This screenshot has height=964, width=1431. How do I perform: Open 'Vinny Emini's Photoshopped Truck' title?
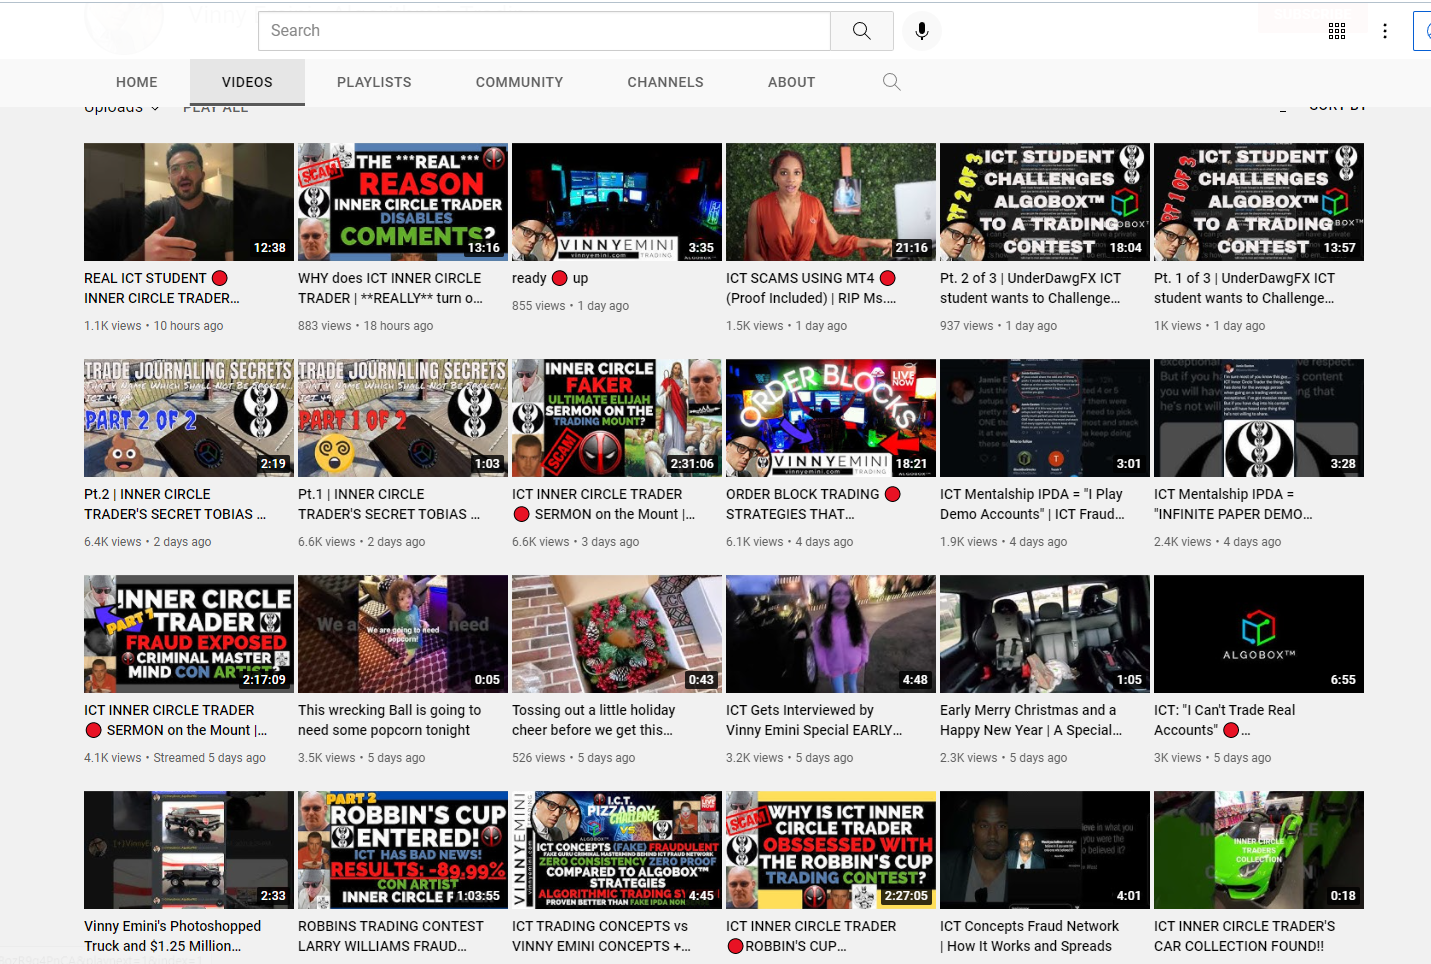click(x=172, y=936)
